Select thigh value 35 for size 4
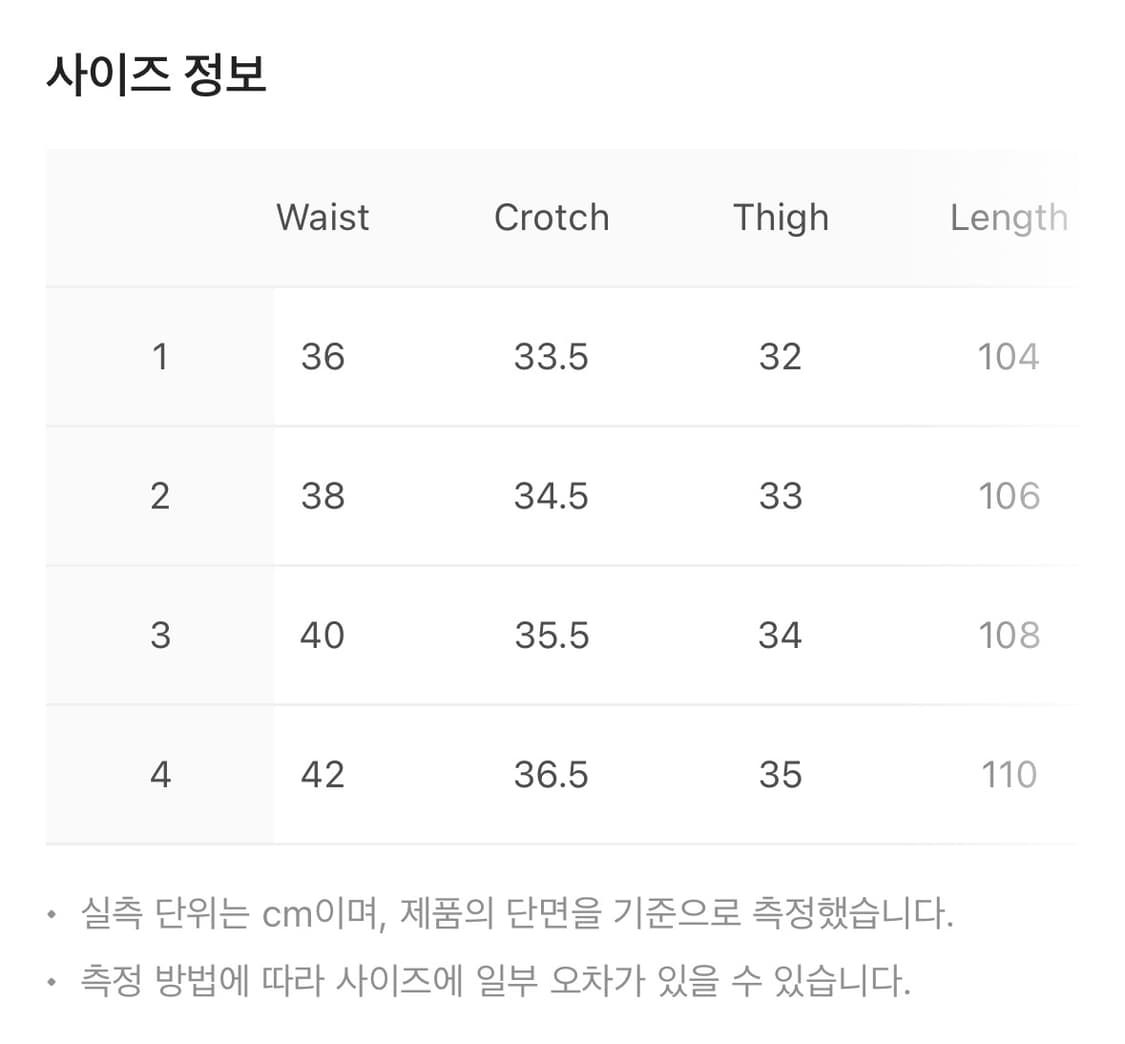The width and height of the screenshot is (1125, 1044). tap(780, 775)
